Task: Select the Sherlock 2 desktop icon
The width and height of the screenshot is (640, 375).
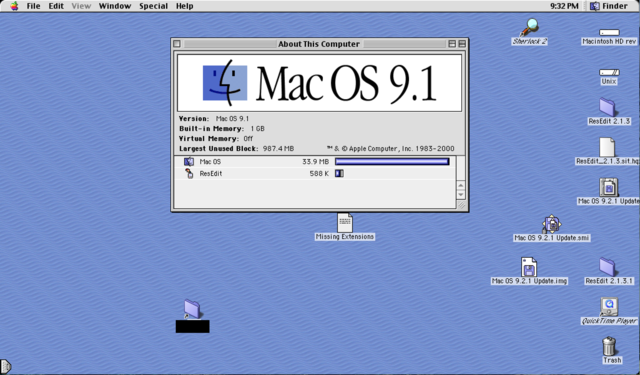Action: pos(529,27)
